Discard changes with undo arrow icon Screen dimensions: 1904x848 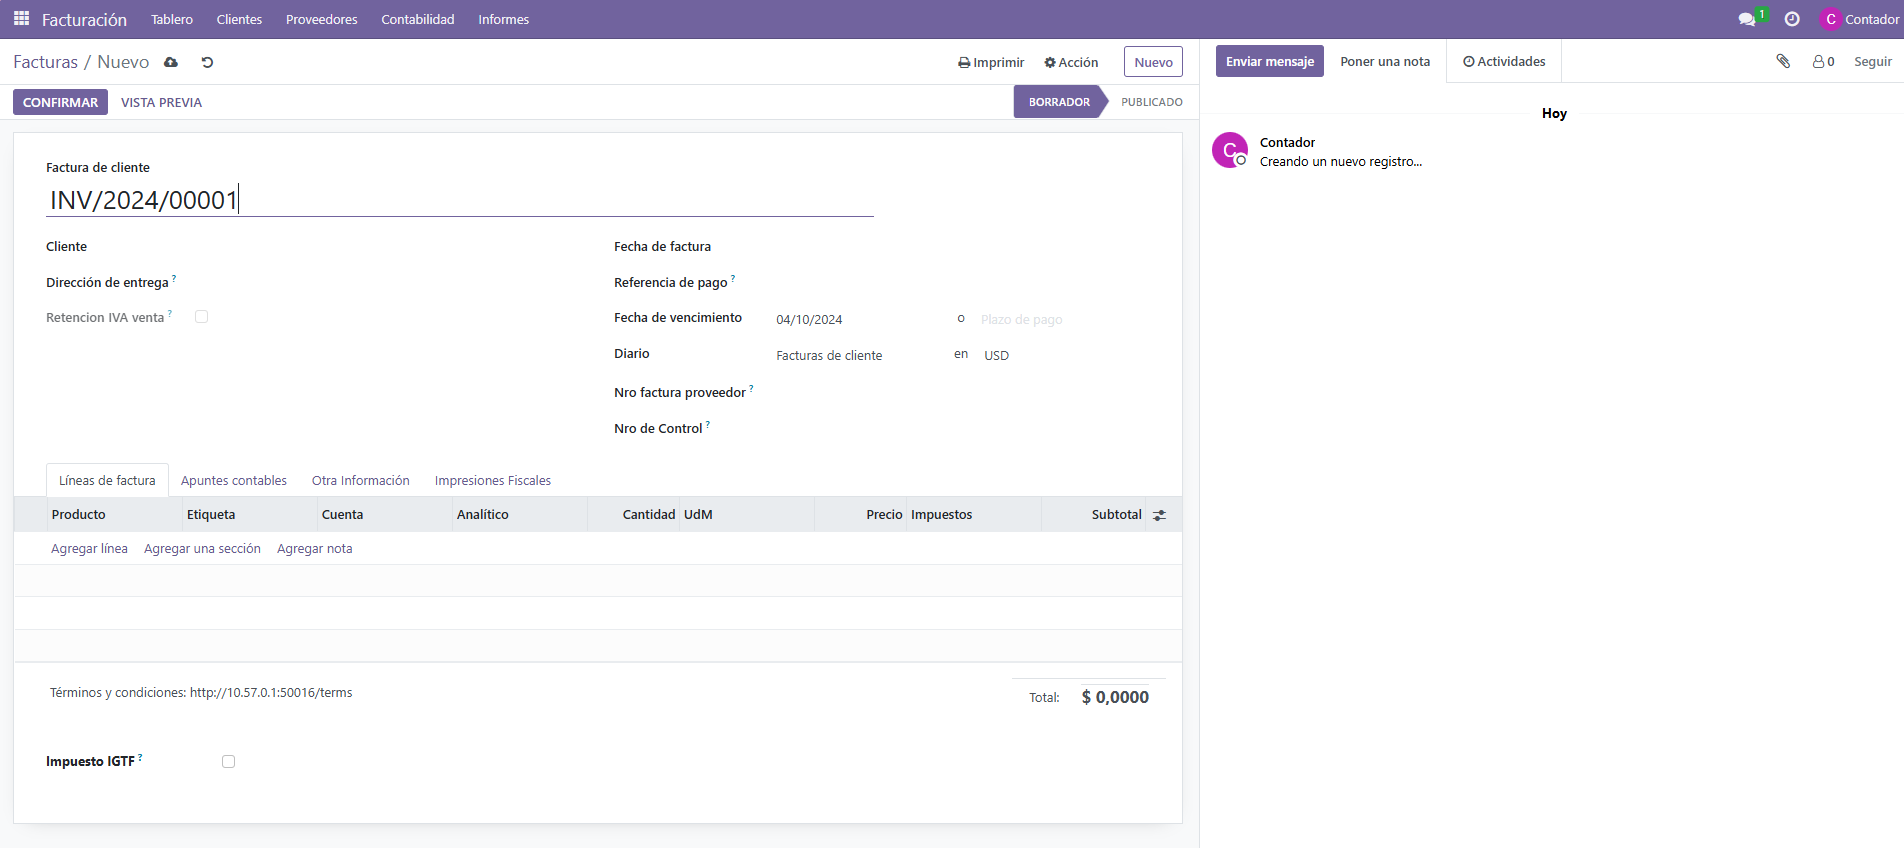coord(207,62)
